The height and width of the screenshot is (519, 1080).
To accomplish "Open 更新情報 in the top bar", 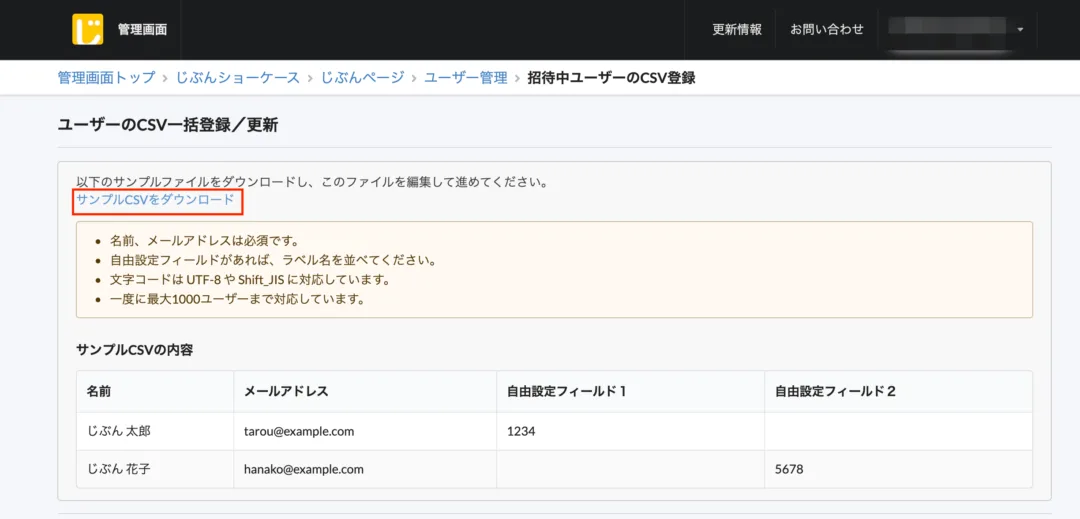I will point(737,30).
